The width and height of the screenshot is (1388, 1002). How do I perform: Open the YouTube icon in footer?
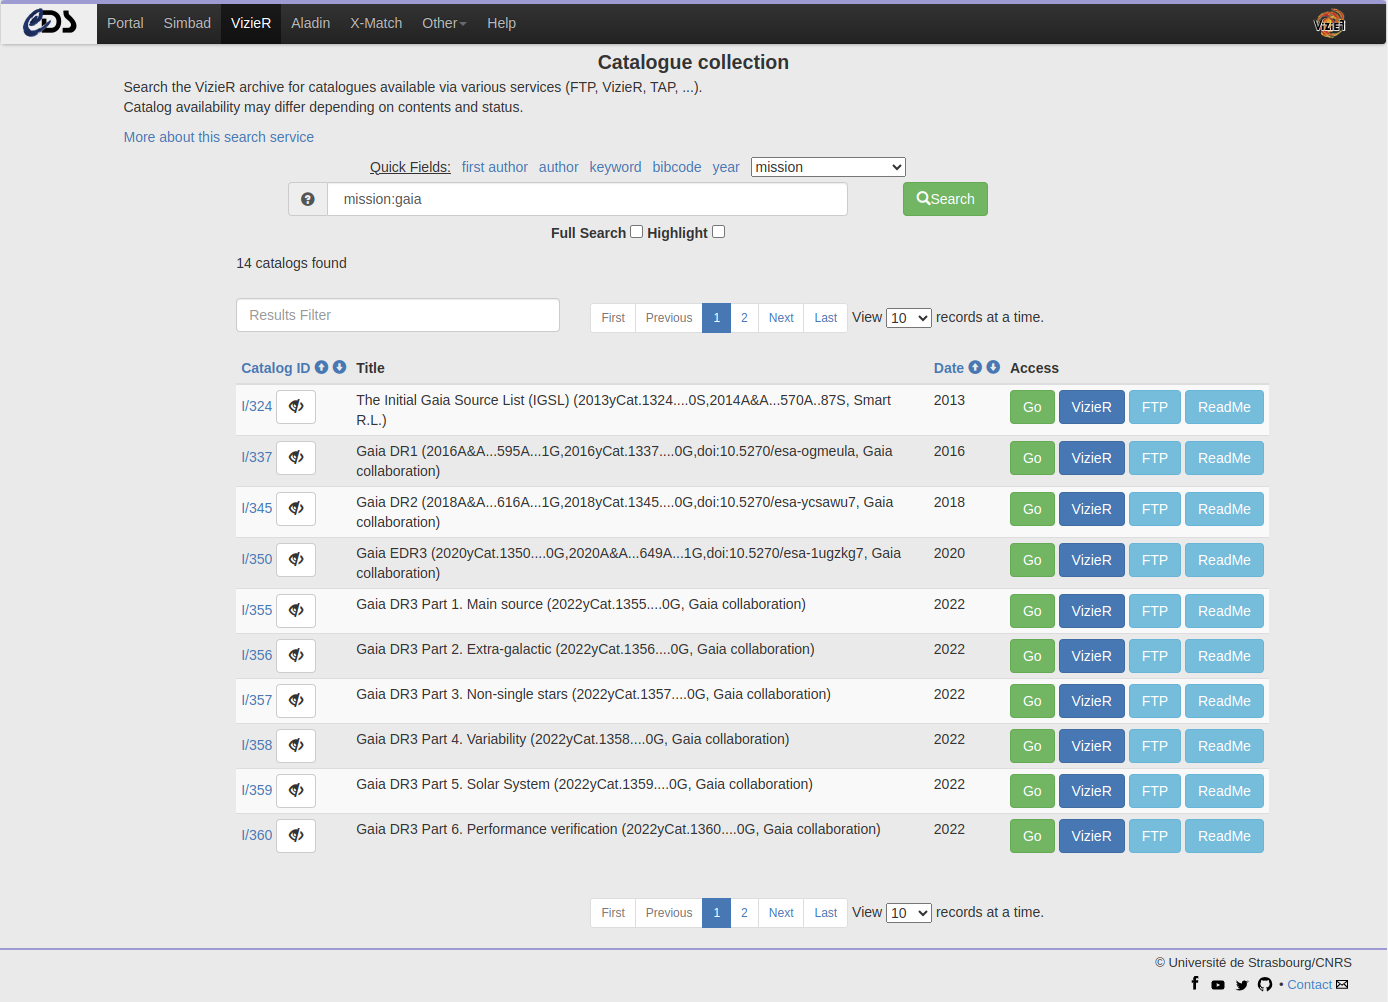[1218, 985]
